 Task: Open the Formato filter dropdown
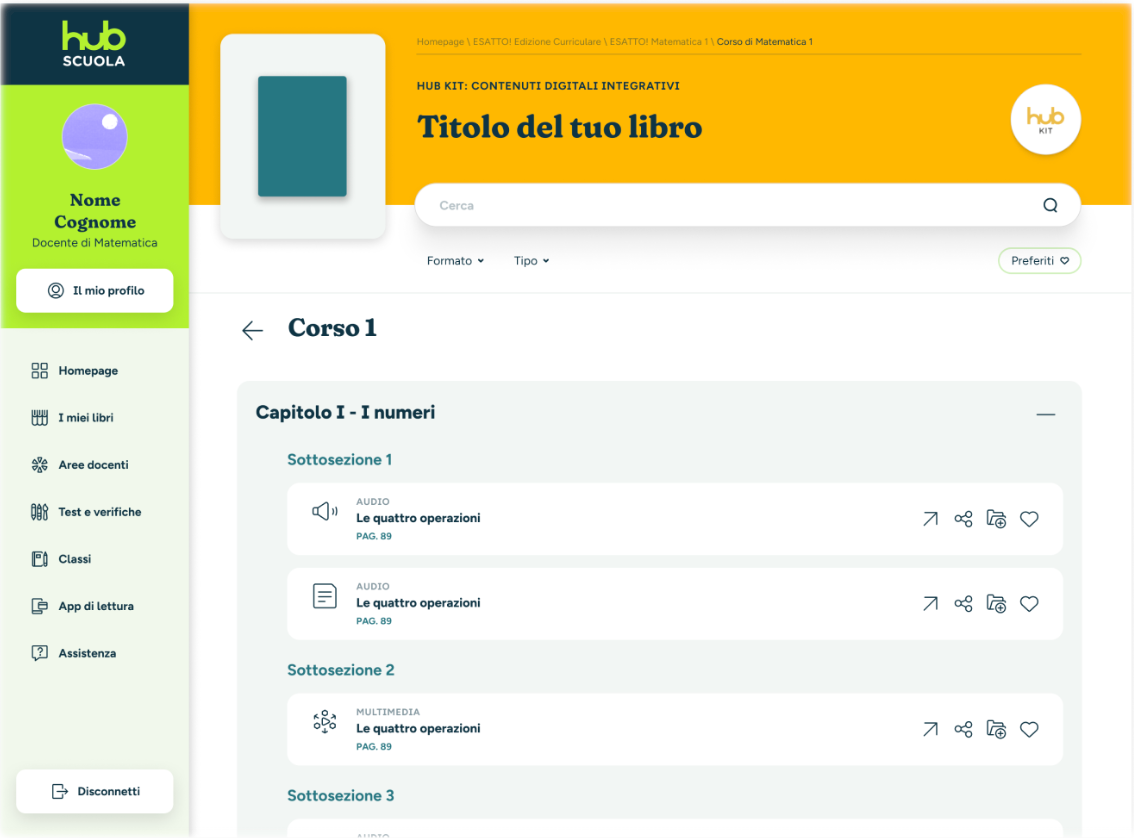click(x=455, y=261)
